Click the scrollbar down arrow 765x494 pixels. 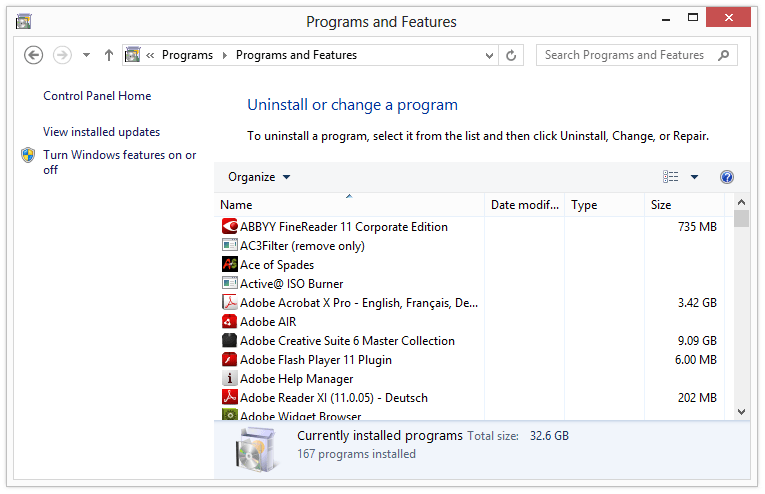742,412
